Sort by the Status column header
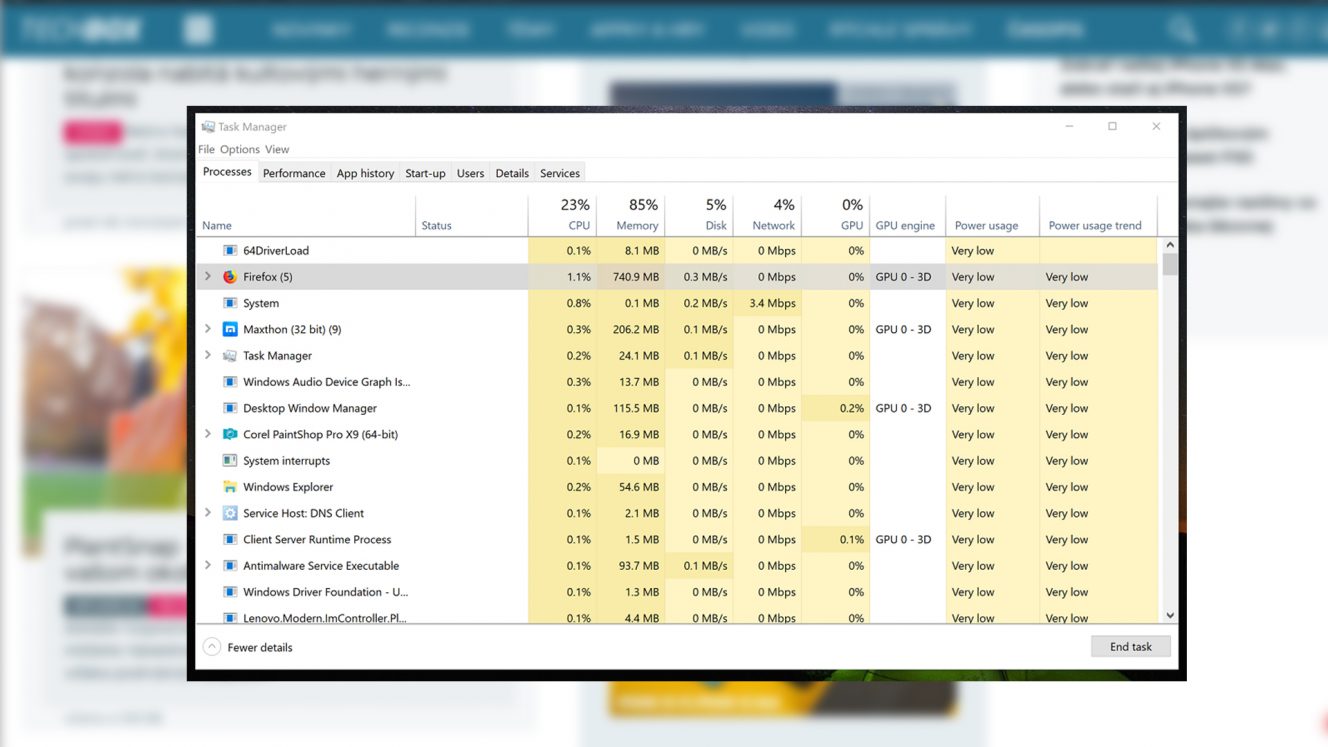 tap(472, 215)
